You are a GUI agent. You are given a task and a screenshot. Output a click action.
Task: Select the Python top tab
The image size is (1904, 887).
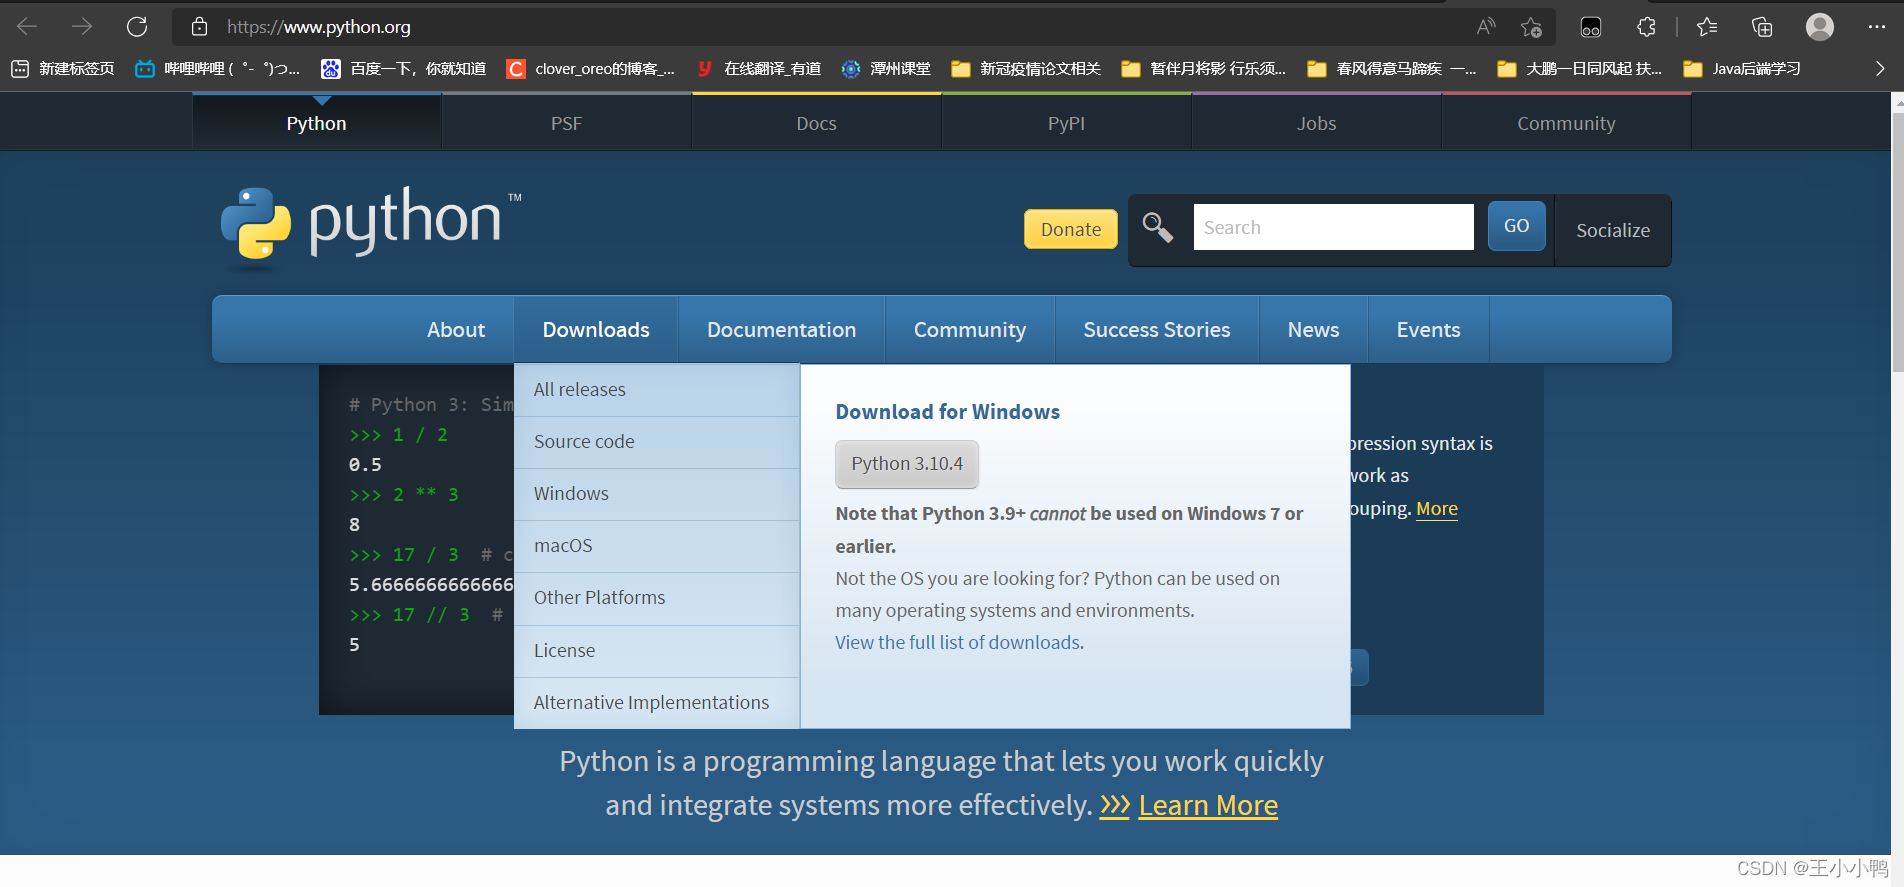coord(316,123)
